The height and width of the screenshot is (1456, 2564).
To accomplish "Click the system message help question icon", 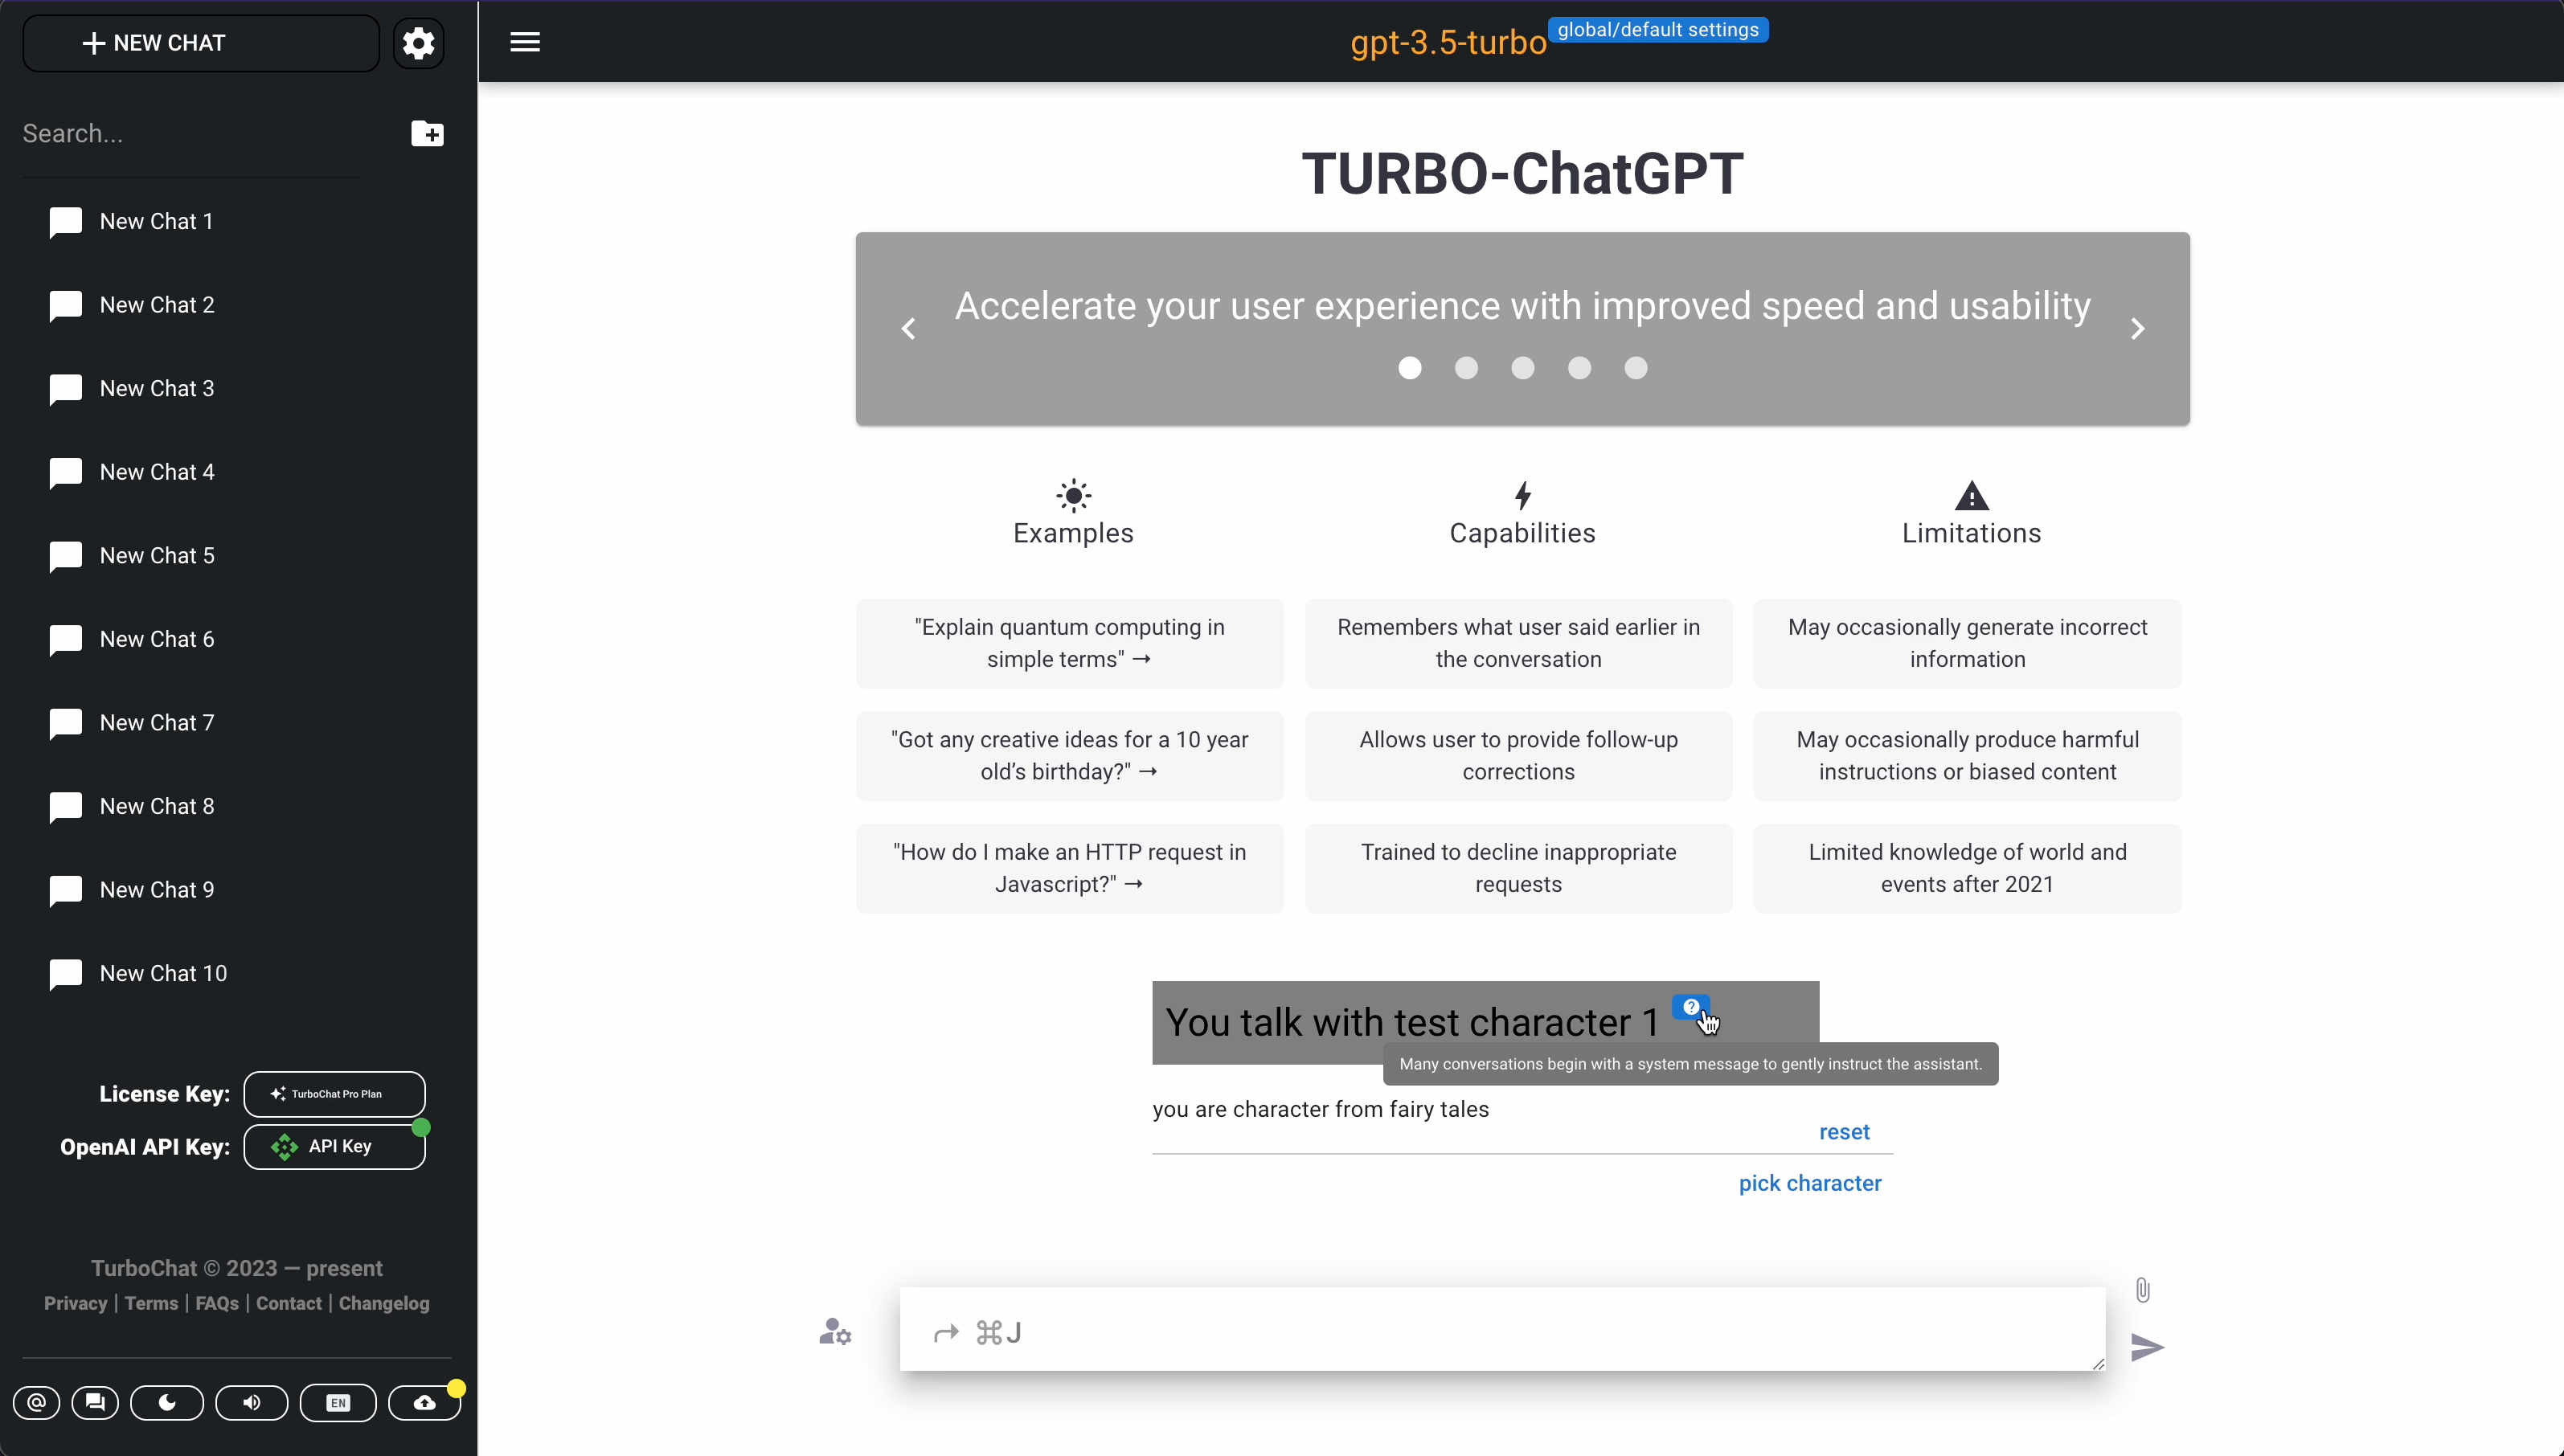I will tap(1690, 1007).
